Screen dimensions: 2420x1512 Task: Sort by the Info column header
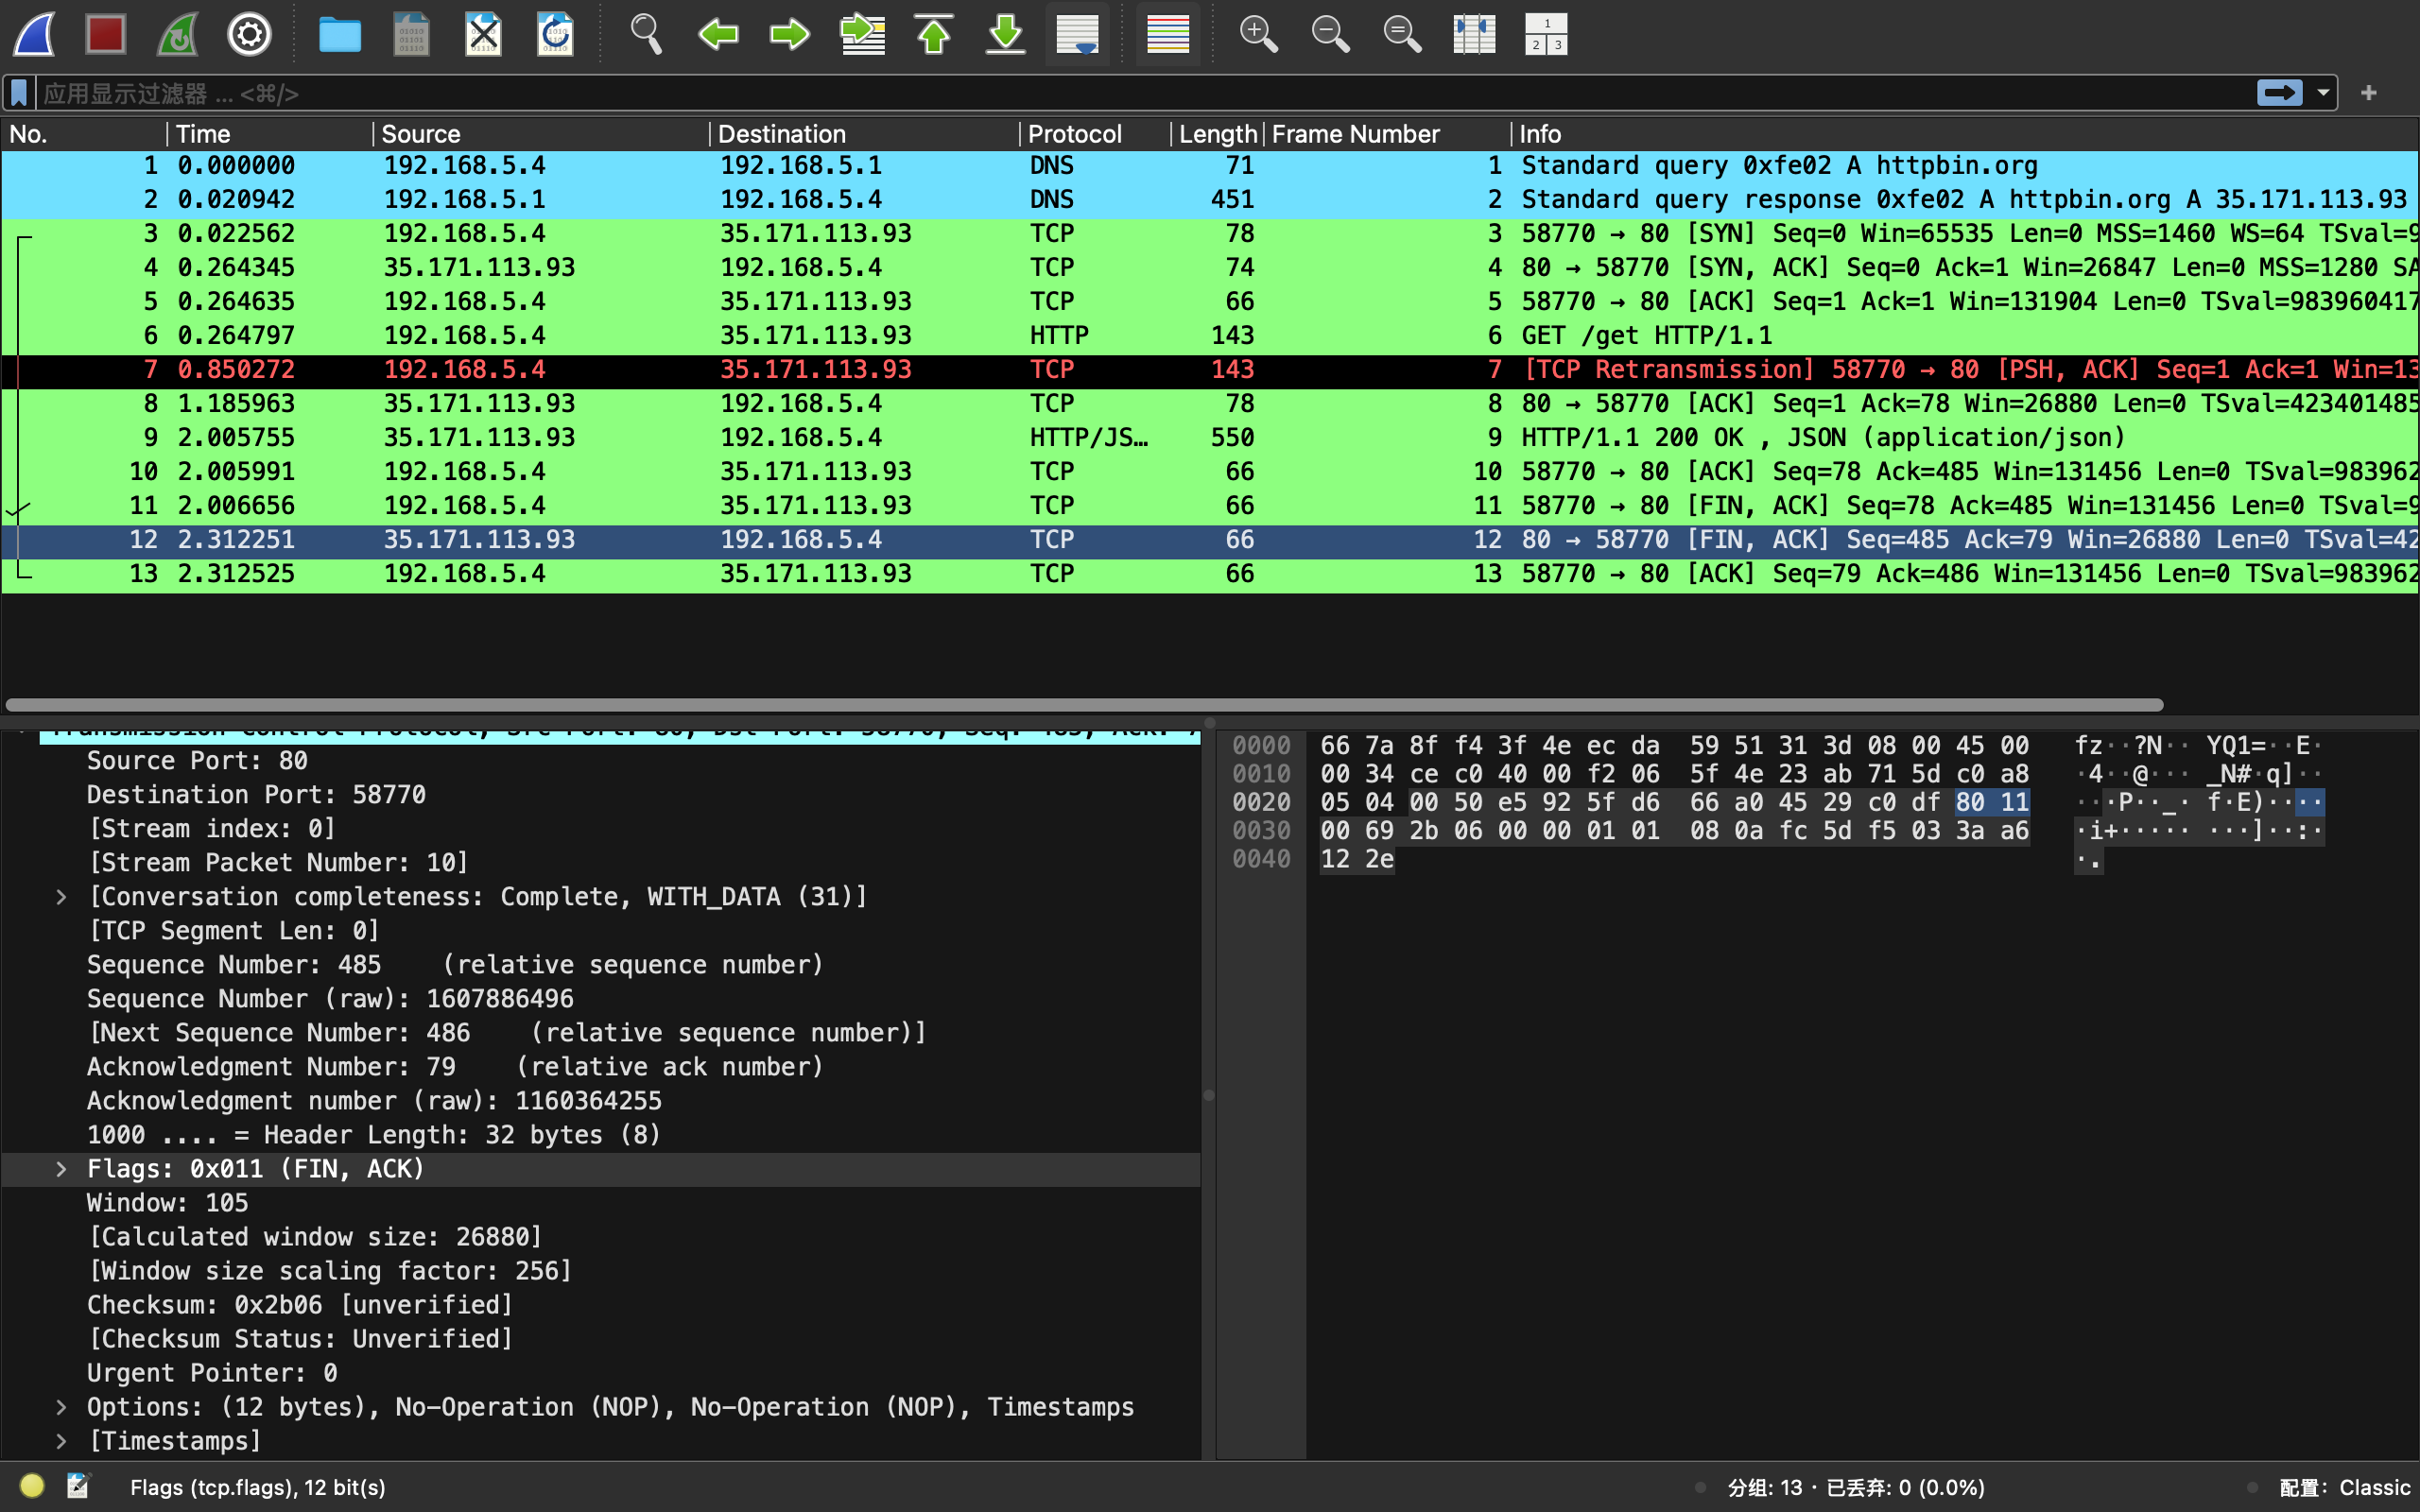coord(1965,134)
